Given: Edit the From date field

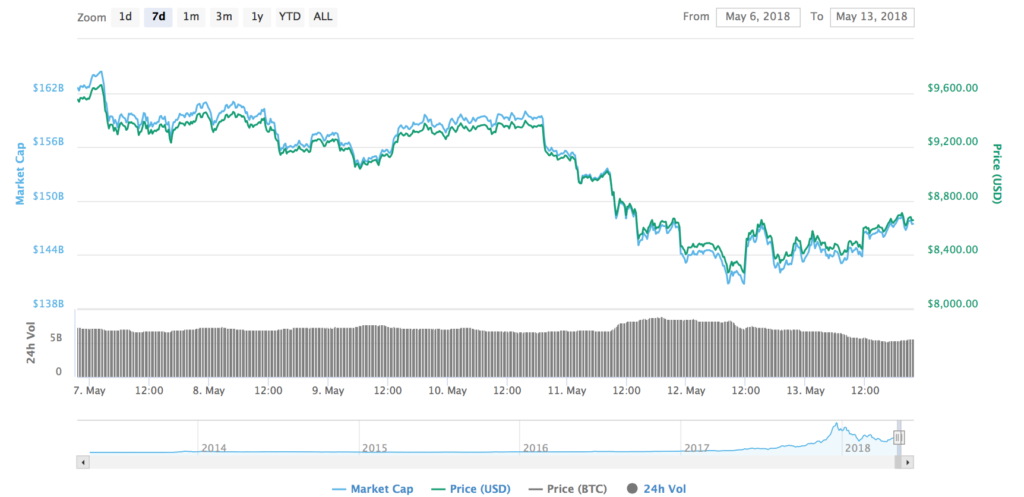Looking at the screenshot, I should (758, 17).
